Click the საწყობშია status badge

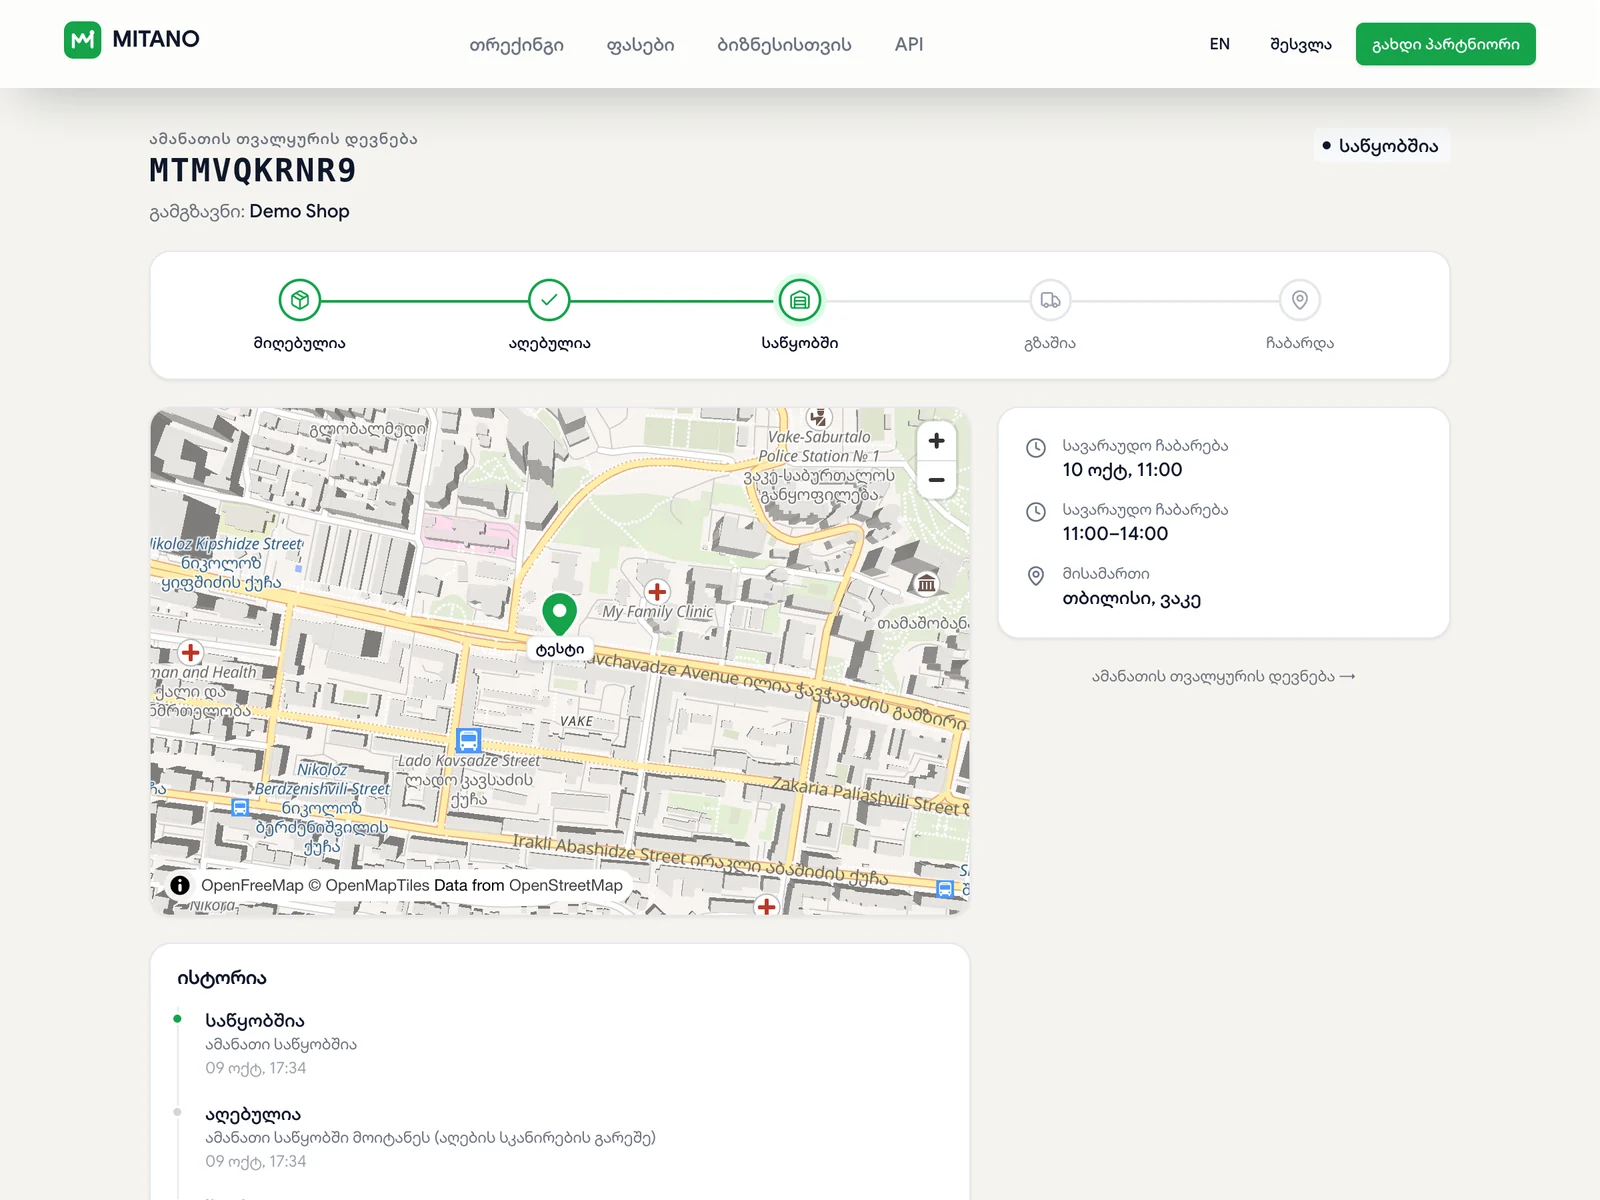click(x=1380, y=146)
